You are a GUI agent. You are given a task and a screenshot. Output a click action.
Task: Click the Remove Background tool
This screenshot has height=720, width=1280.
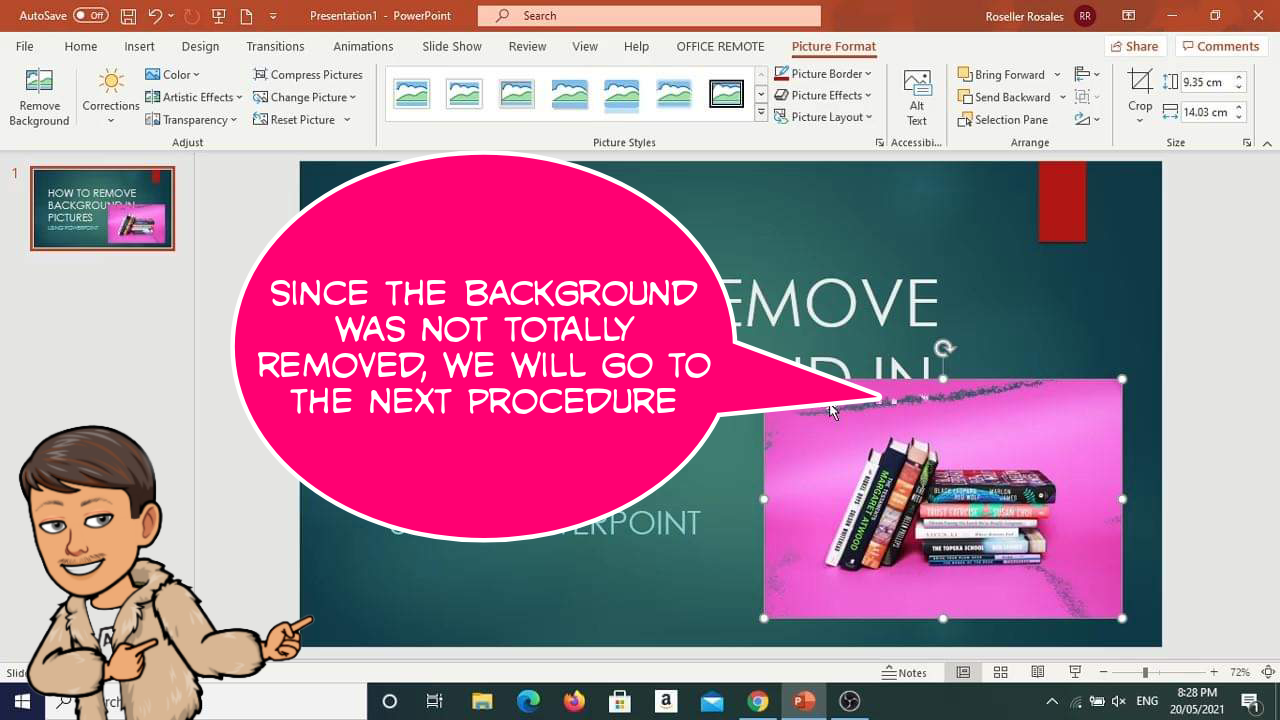38,95
